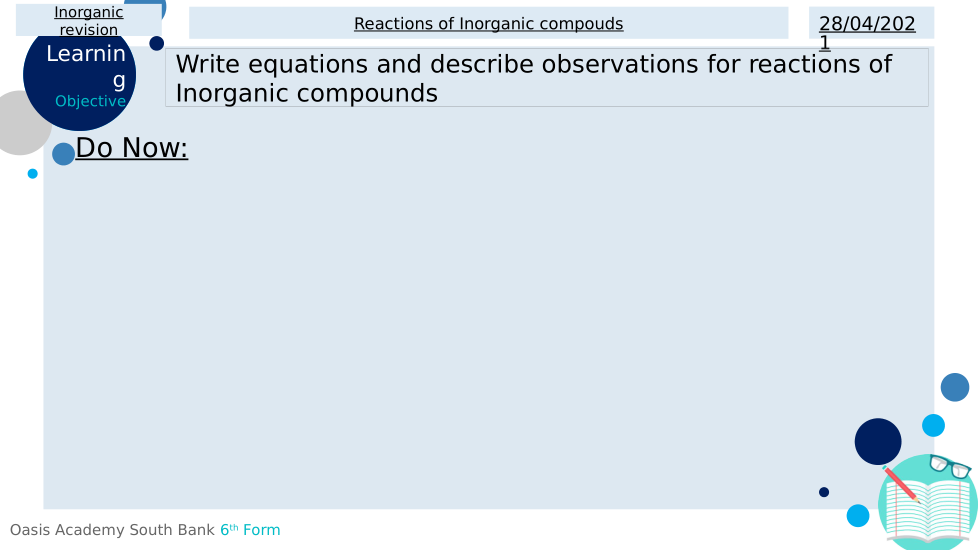Select the blue dot beside Do Now heading
This screenshot has height=550, width=978.
click(x=63, y=154)
